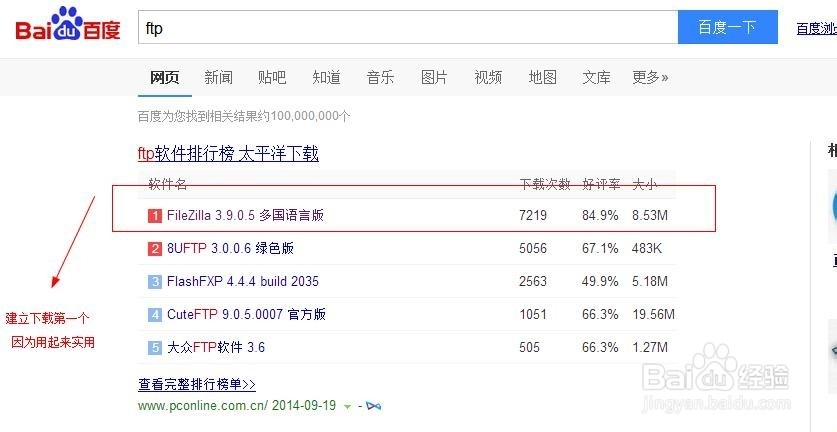Click download count 1051
837x432 pixels.
point(533,315)
